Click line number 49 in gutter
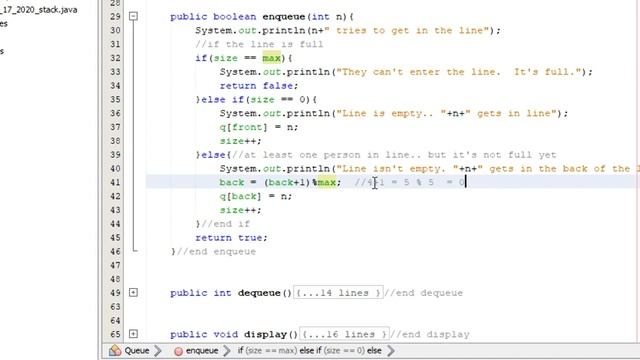The height and width of the screenshot is (360, 640). pyautogui.click(x=115, y=293)
